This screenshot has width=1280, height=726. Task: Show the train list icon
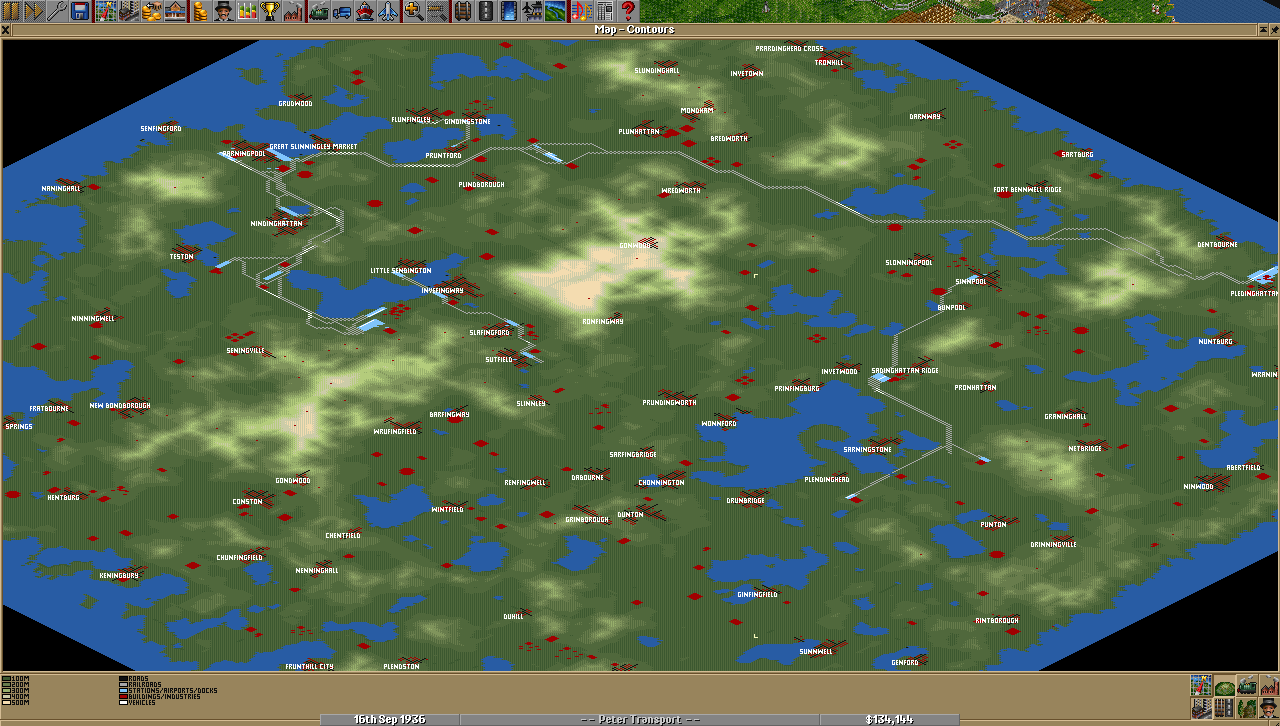pyautogui.click(x=319, y=11)
